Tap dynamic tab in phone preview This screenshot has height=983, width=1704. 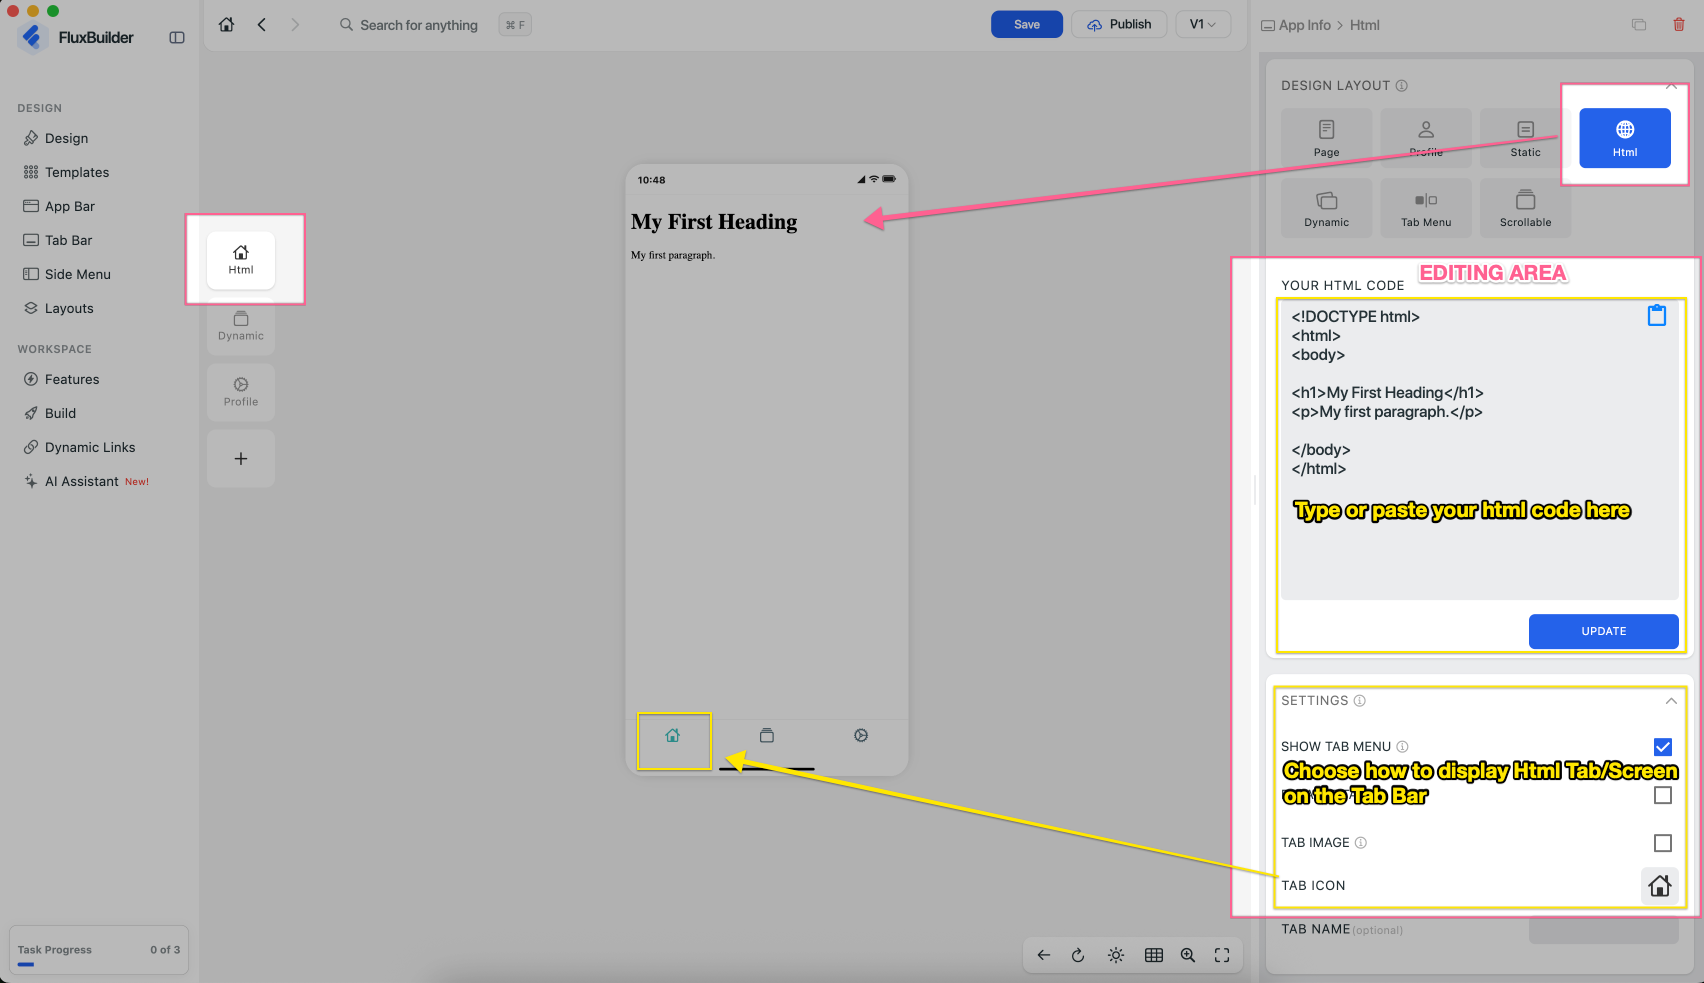(x=767, y=736)
